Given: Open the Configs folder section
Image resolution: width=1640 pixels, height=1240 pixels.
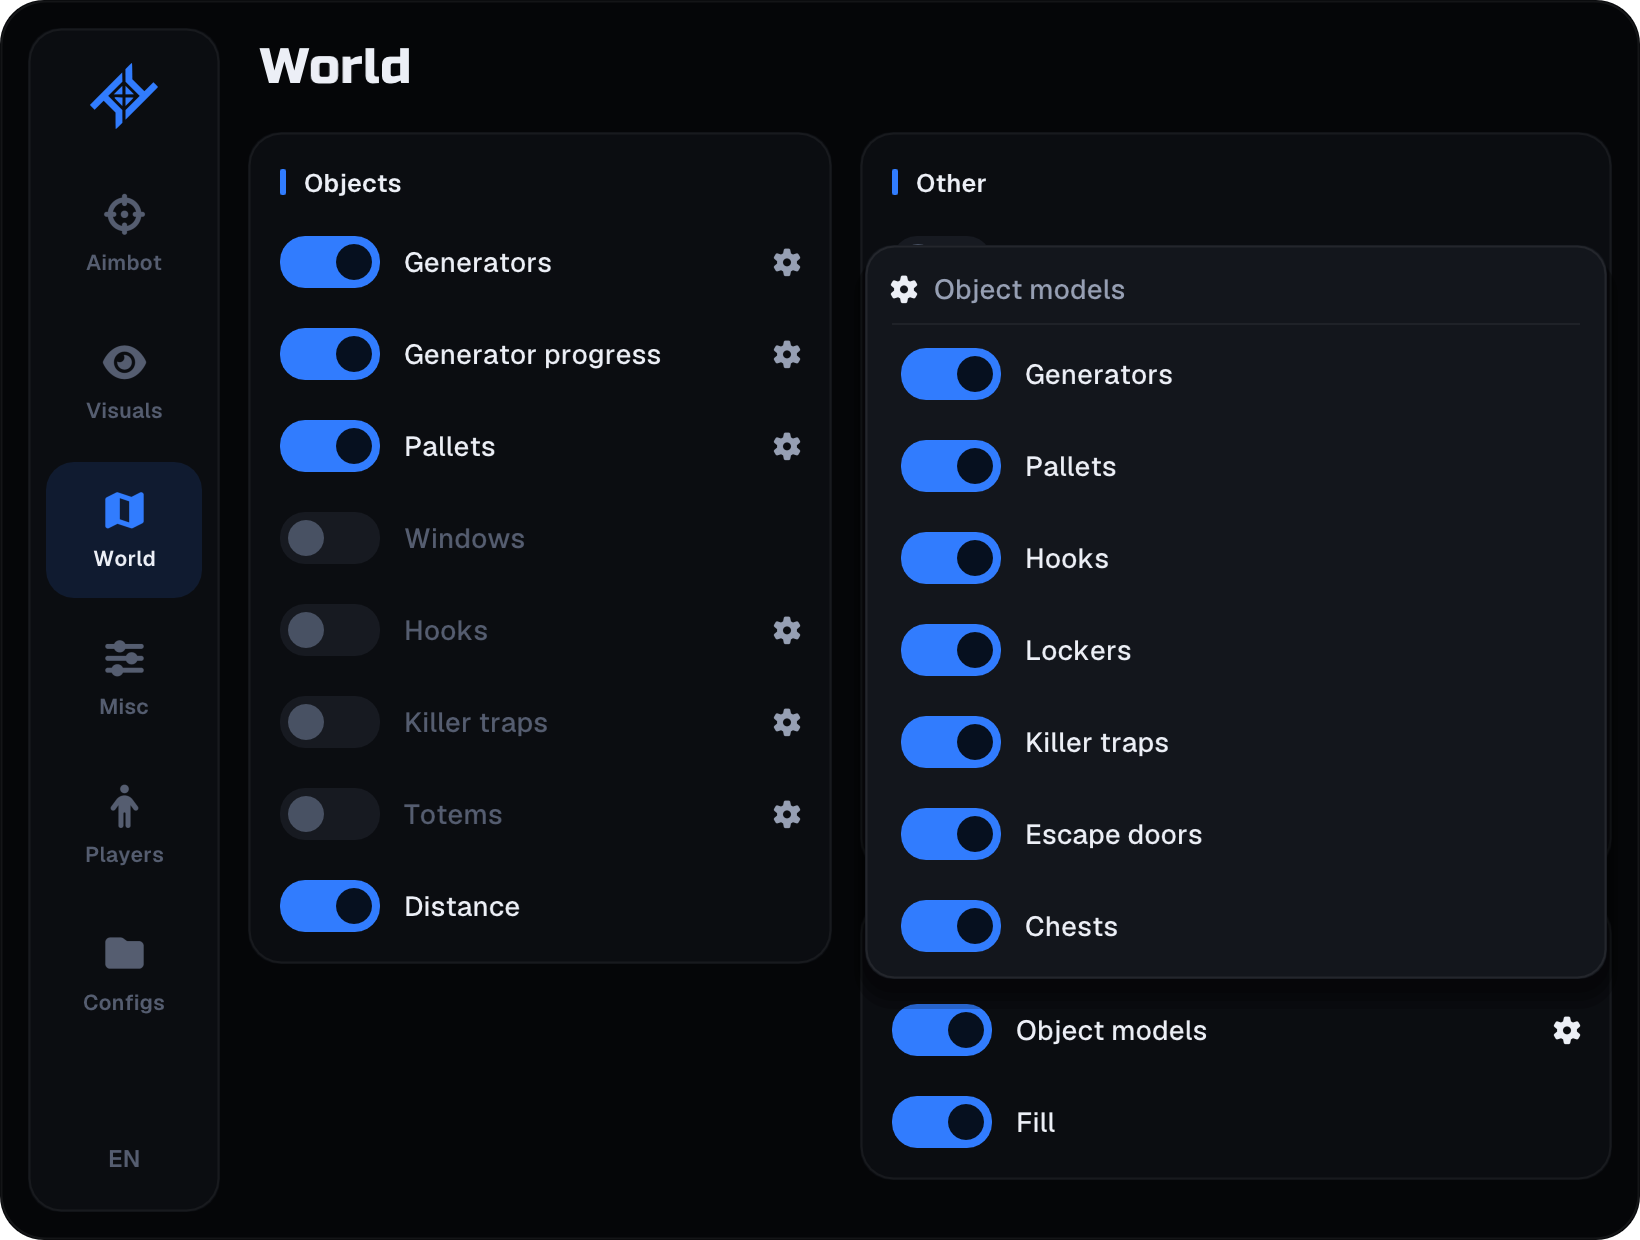Looking at the screenshot, I should coord(124,974).
